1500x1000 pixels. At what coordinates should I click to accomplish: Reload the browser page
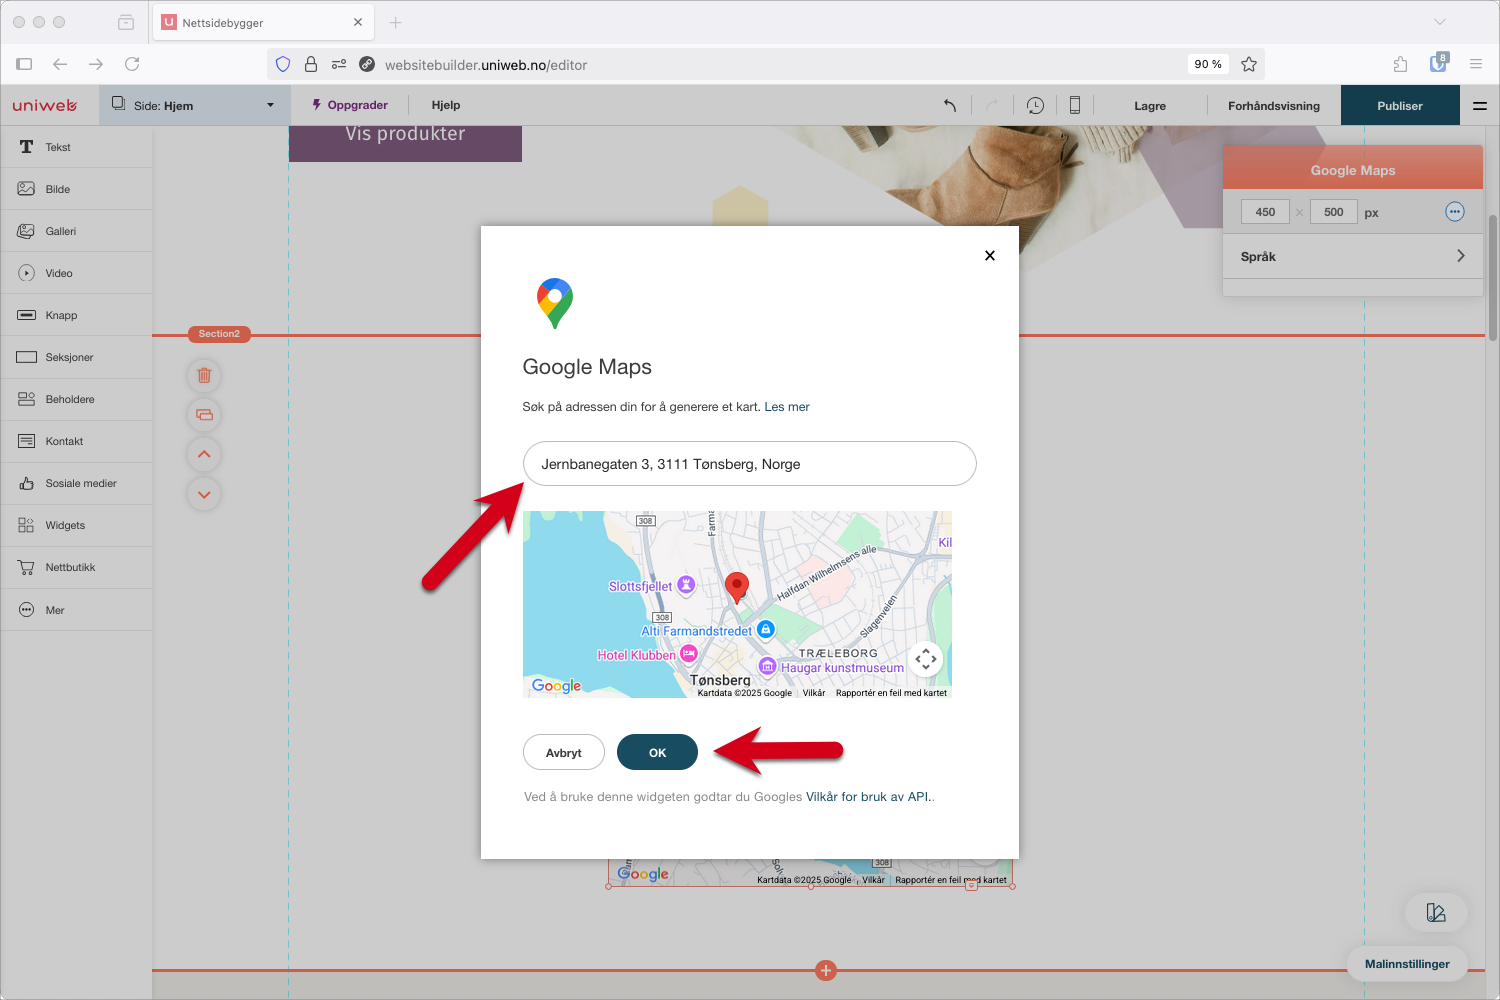point(132,64)
